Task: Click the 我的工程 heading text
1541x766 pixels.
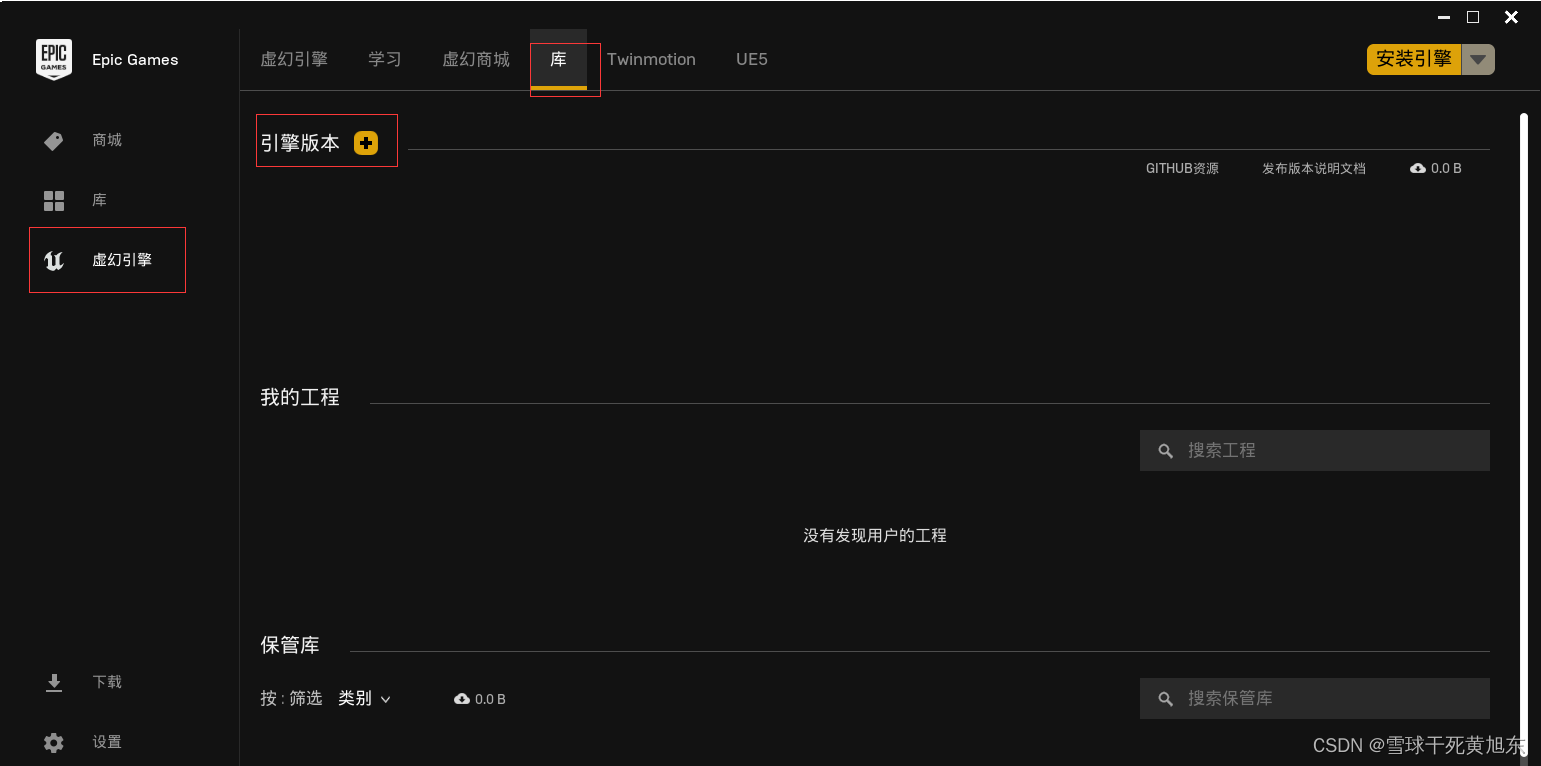Action: point(300,398)
